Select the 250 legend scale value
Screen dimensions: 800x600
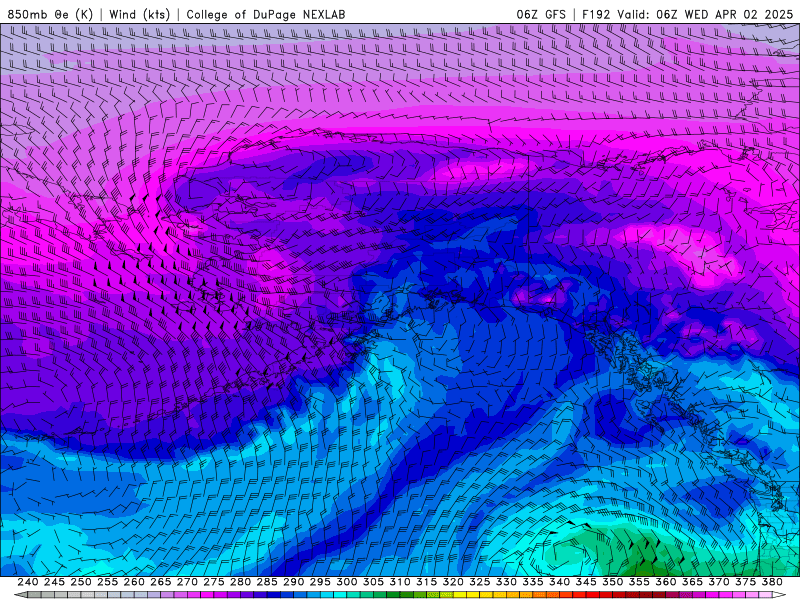(81, 582)
